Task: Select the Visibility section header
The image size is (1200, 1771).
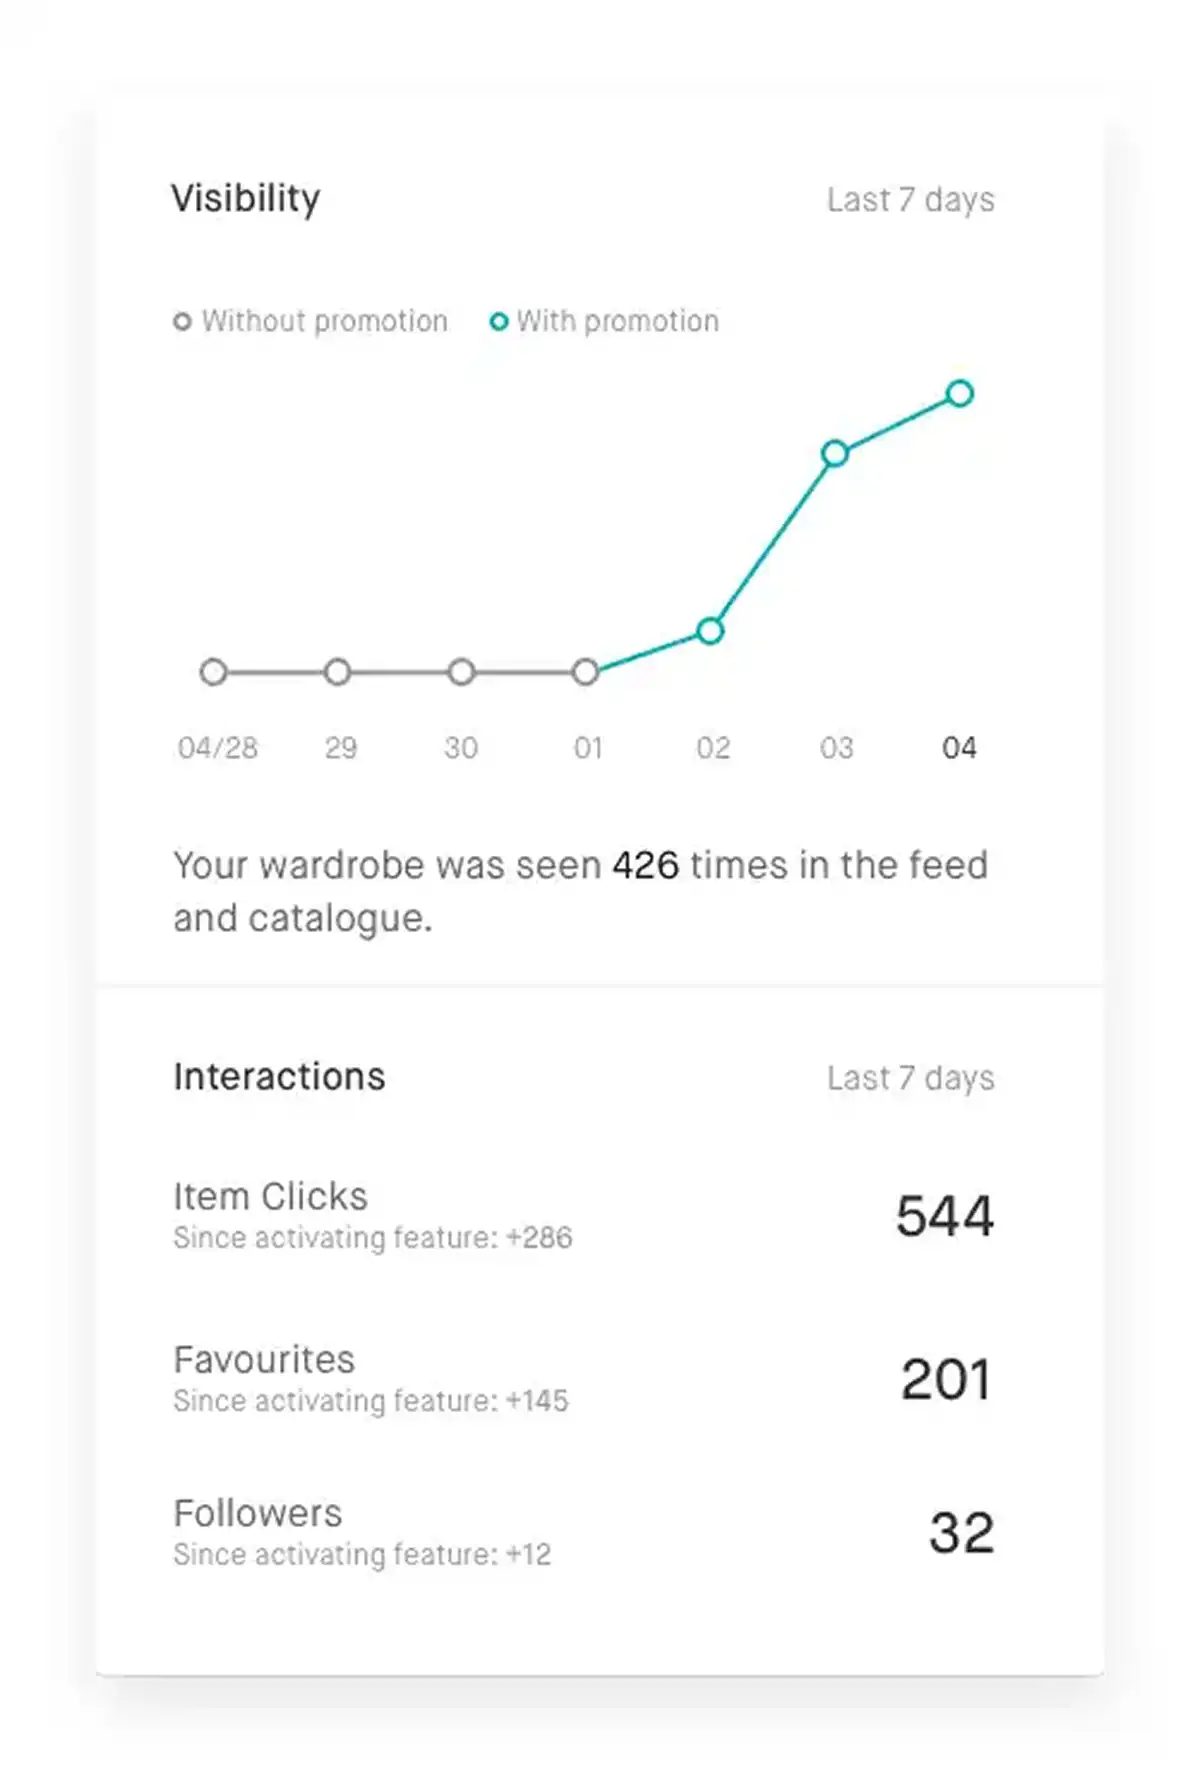Action: coord(245,199)
